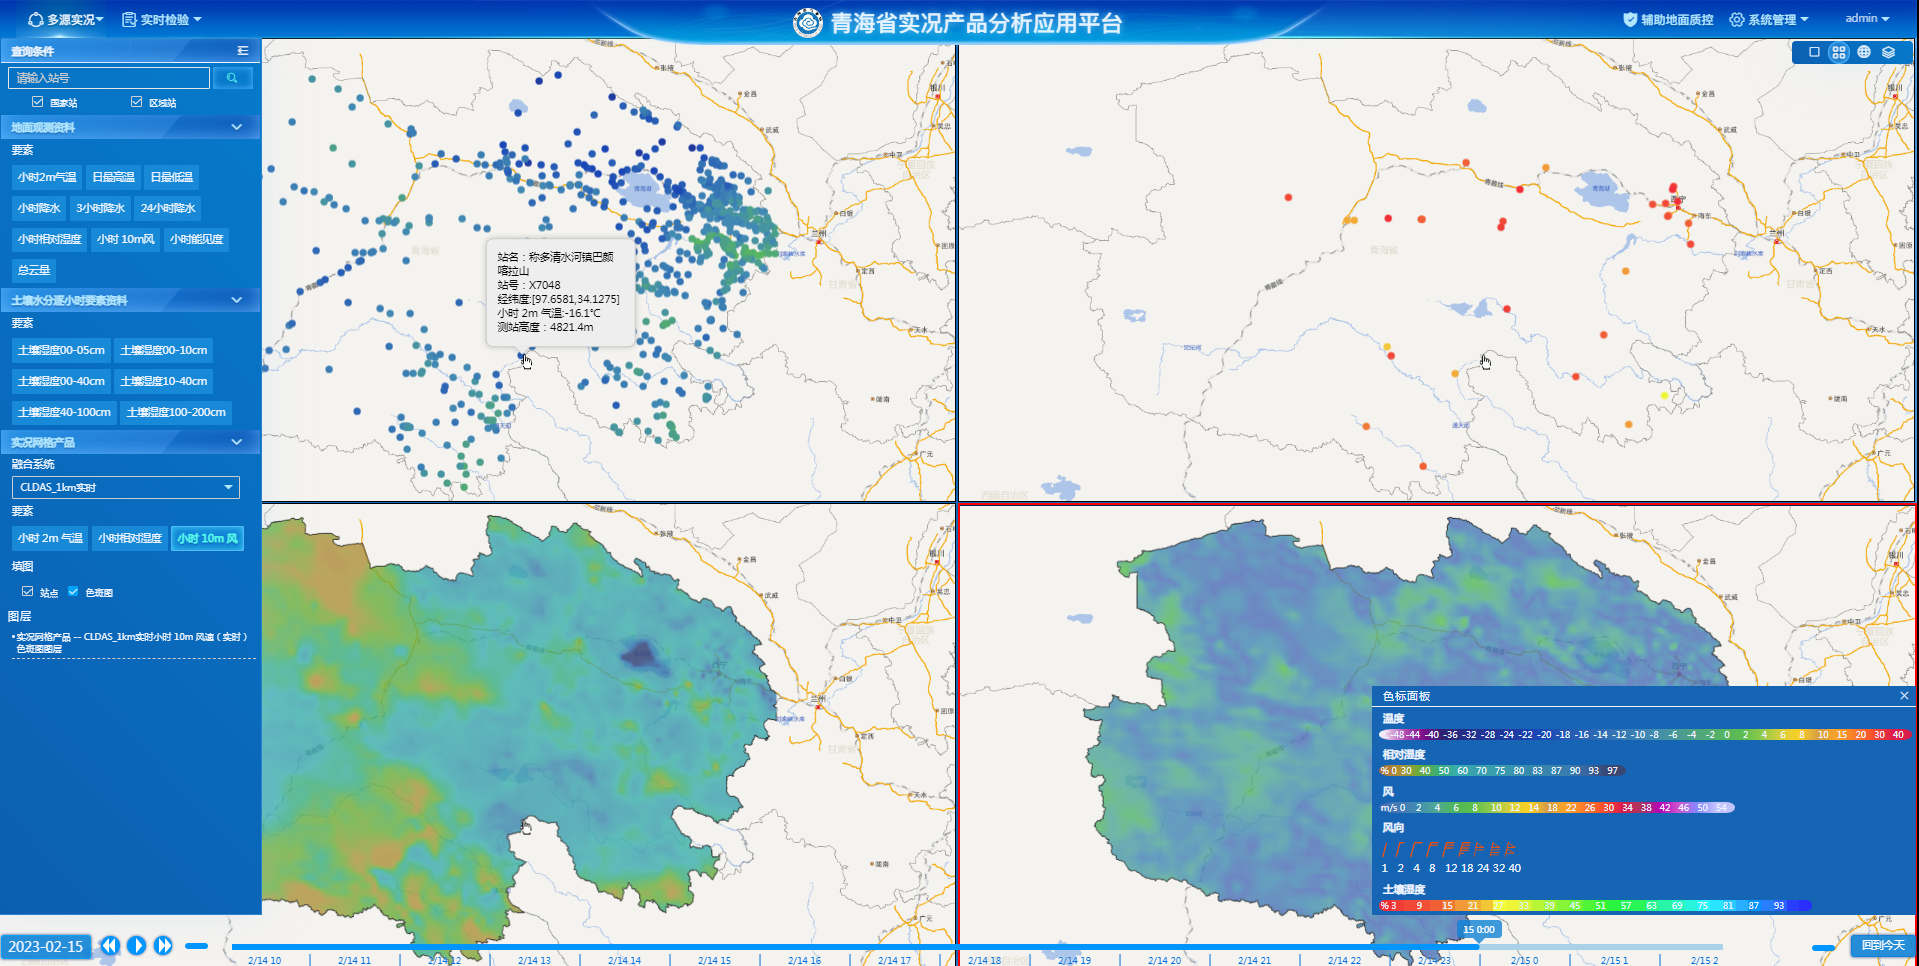Select 小时能见度 element

[196, 239]
